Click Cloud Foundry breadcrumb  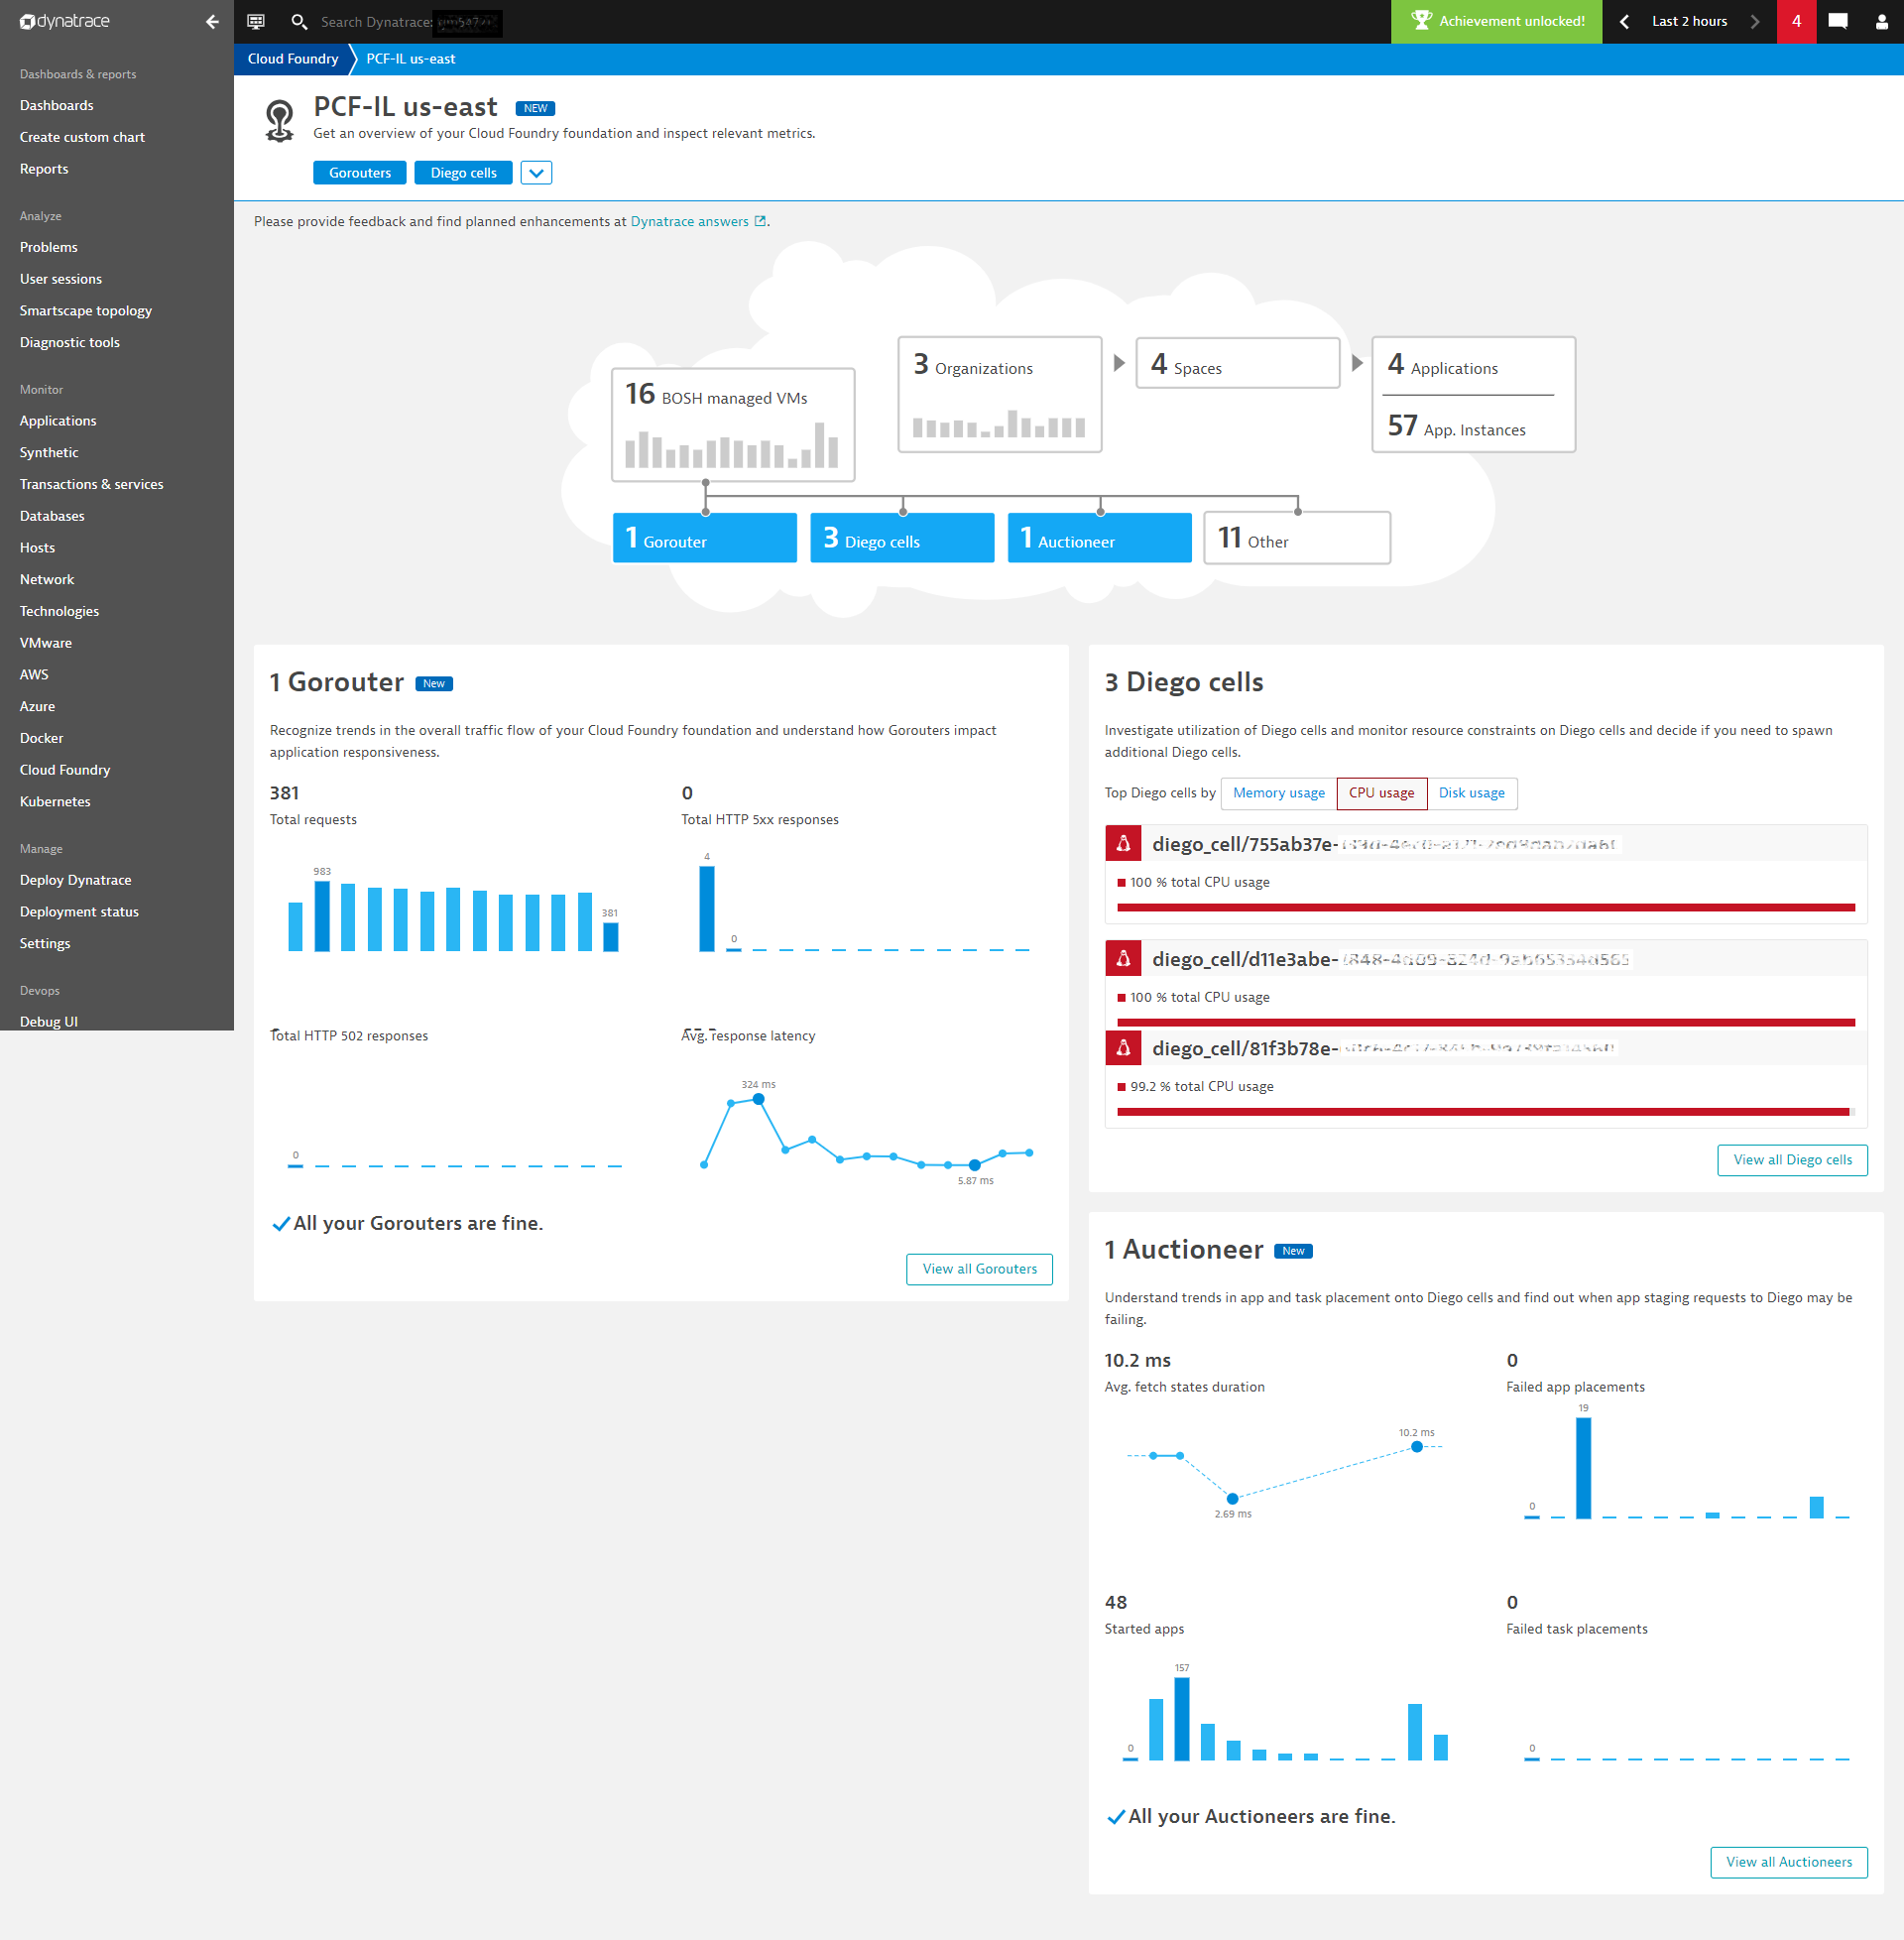[x=292, y=59]
